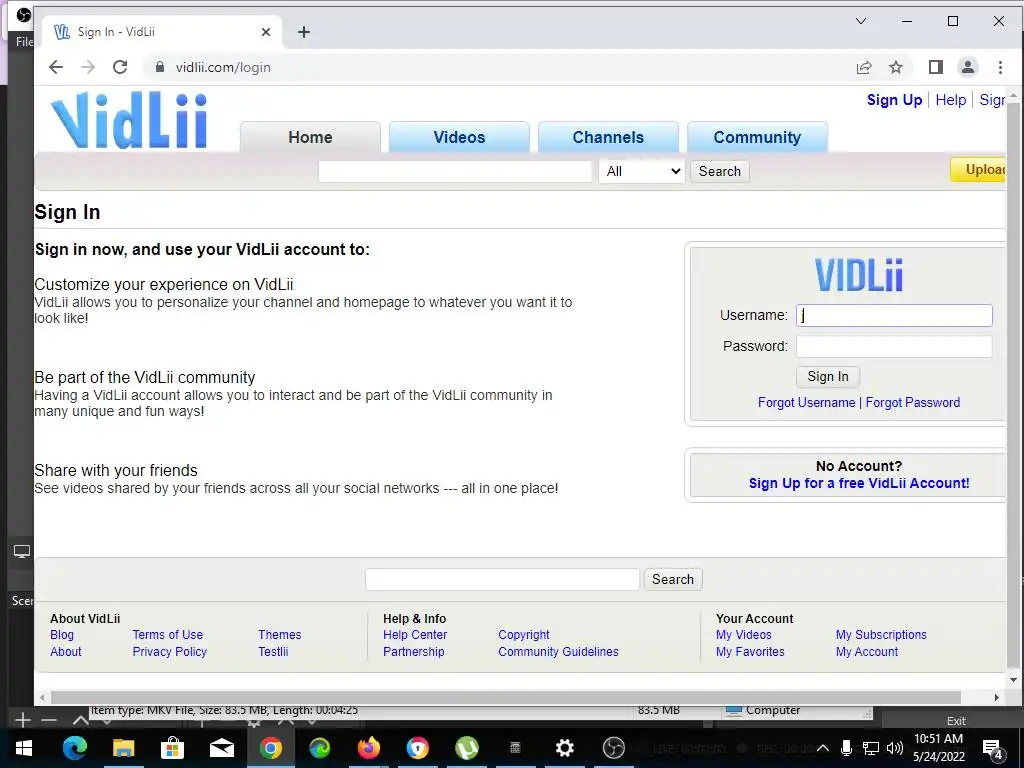1024x768 pixels.
Task: Open the Chrome profile avatar
Action: (968, 67)
